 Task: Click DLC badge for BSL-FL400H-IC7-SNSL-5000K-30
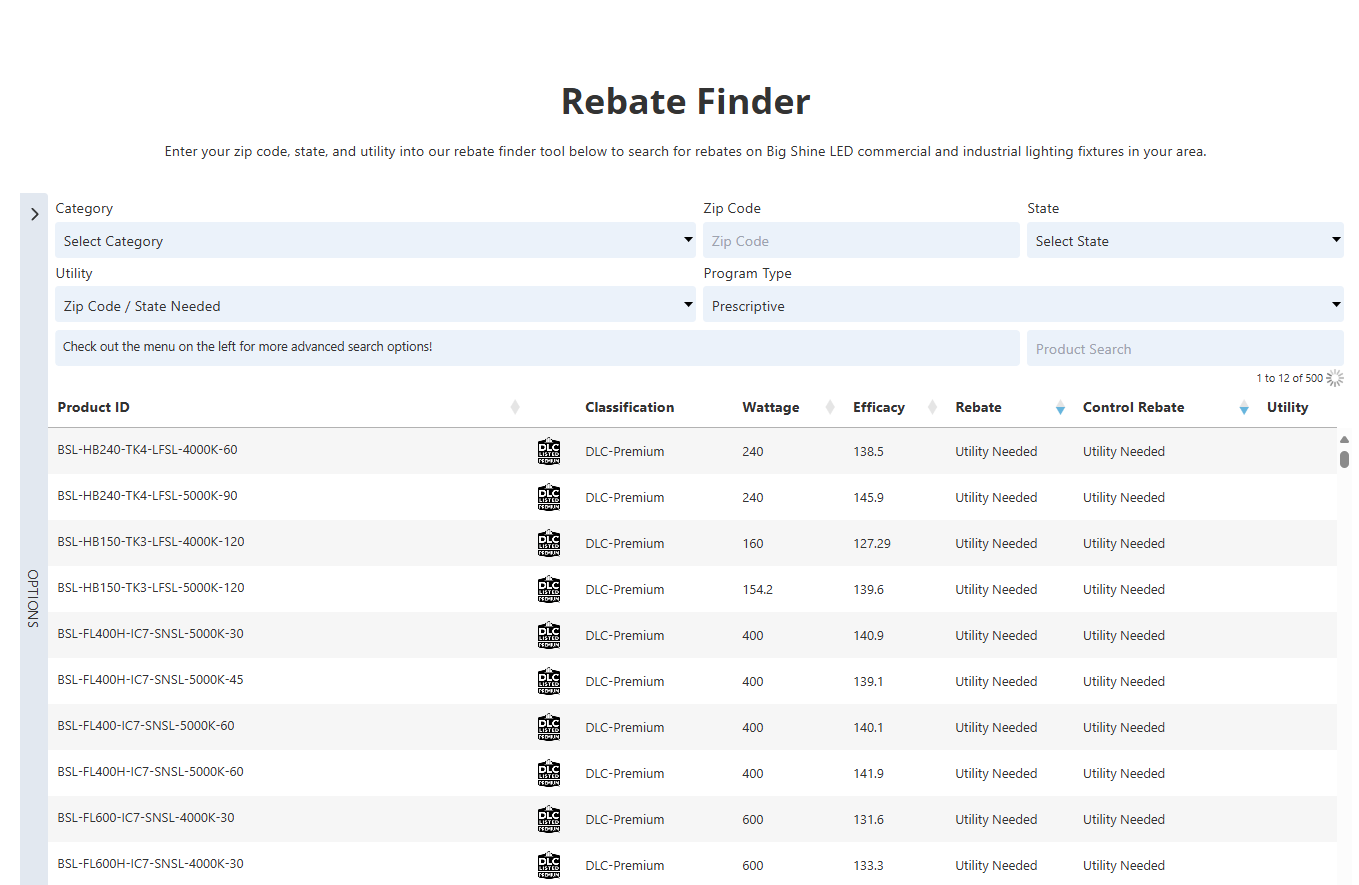(549, 635)
